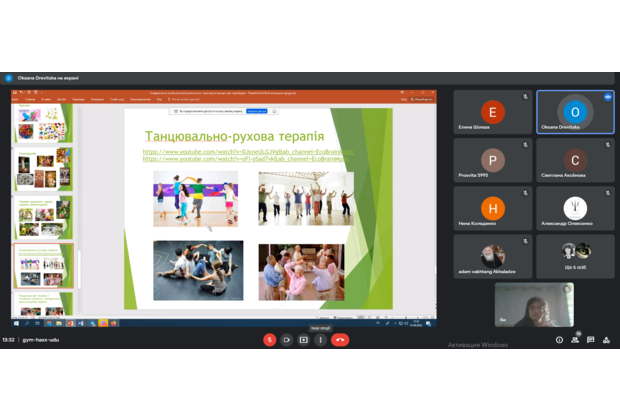Click the present screen button

click(x=304, y=340)
